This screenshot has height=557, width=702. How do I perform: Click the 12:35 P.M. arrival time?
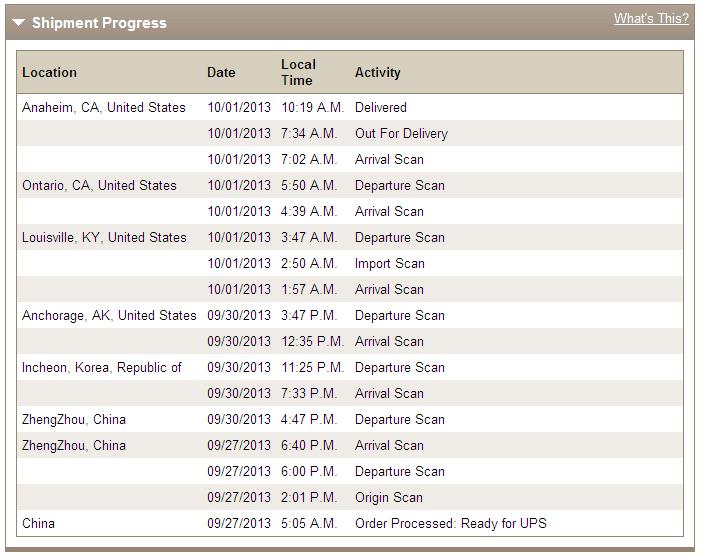(x=312, y=341)
